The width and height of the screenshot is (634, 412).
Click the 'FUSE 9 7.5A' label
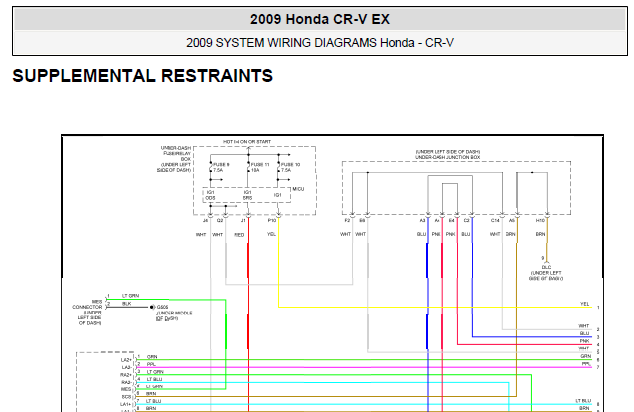221,167
